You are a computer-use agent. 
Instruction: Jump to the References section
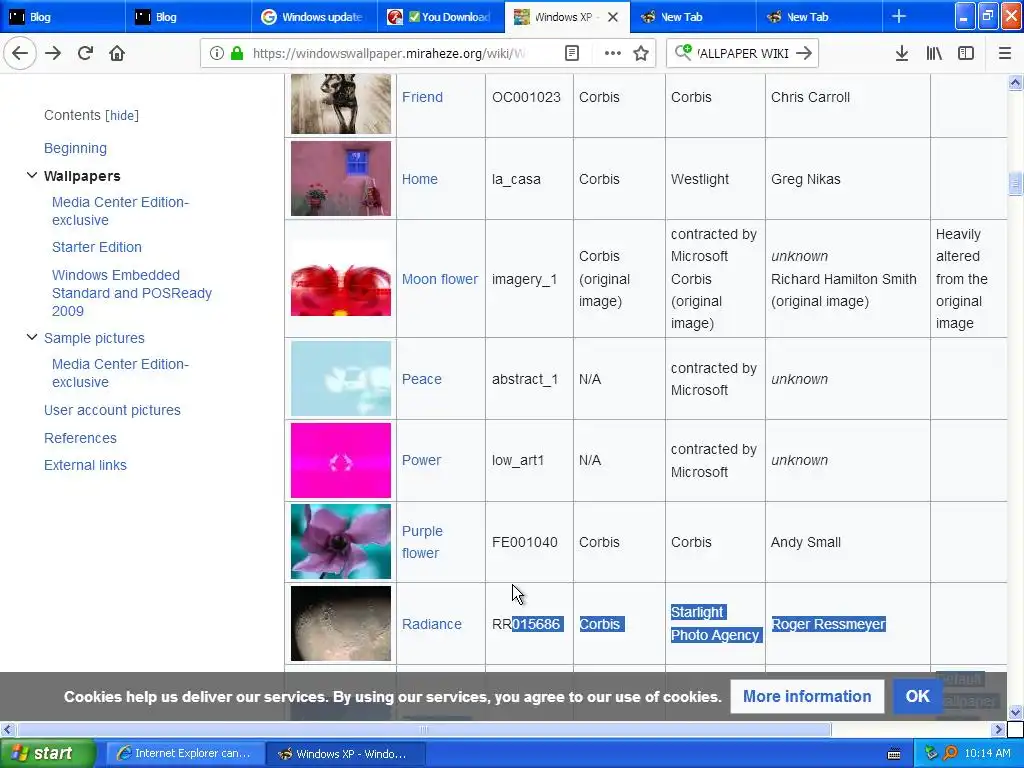click(80, 438)
